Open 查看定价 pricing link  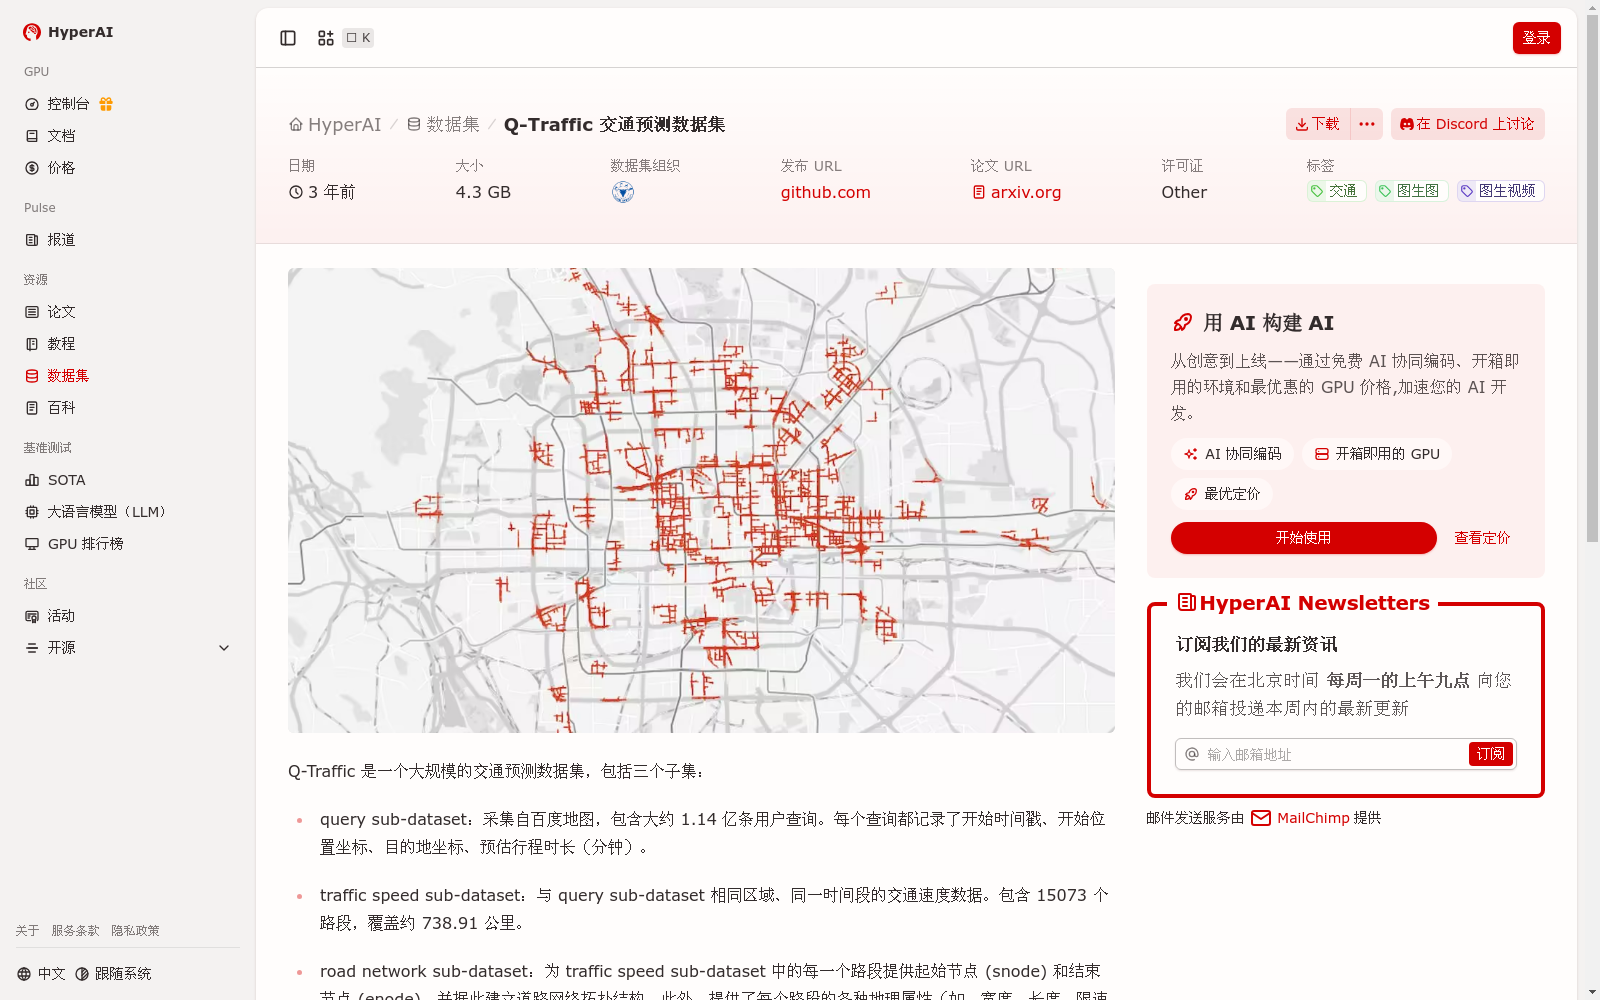(1482, 538)
